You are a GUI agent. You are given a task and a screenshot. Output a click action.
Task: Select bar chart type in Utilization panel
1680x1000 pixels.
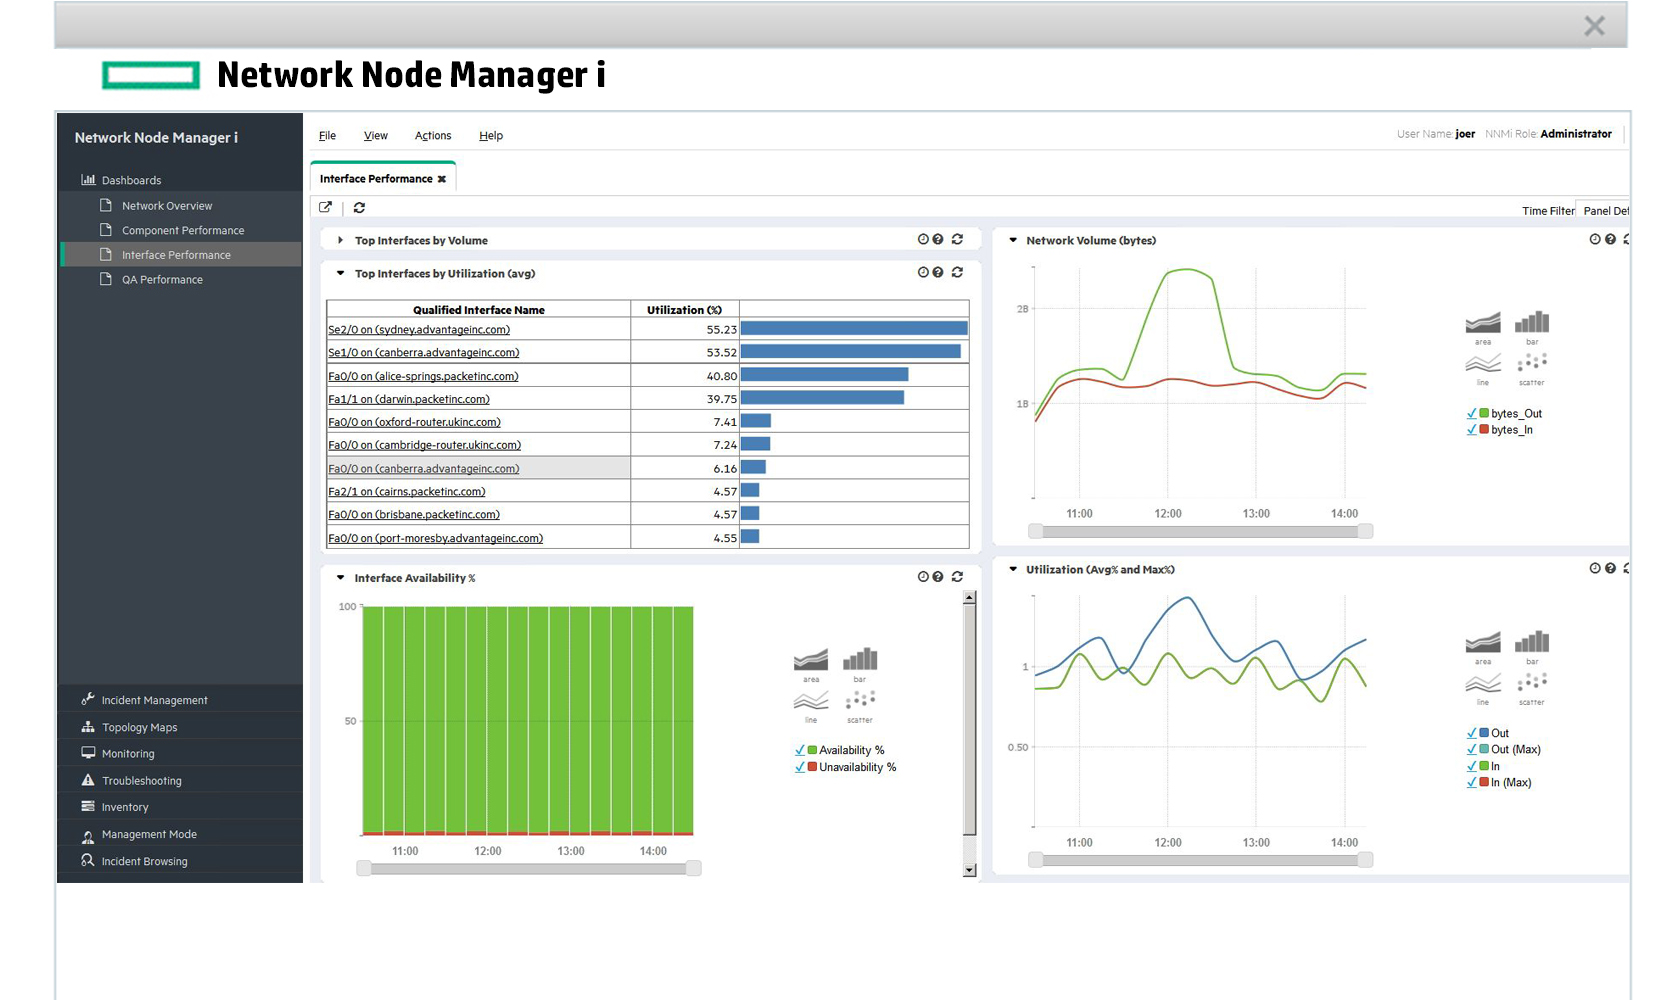click(x=1532, y=647)
